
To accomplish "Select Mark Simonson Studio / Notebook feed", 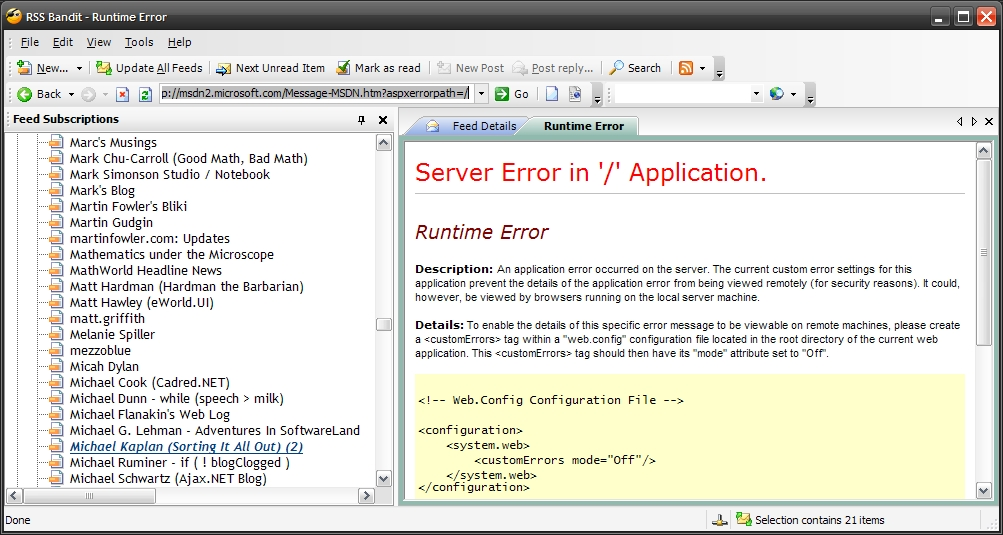I will tap(170, 175).
